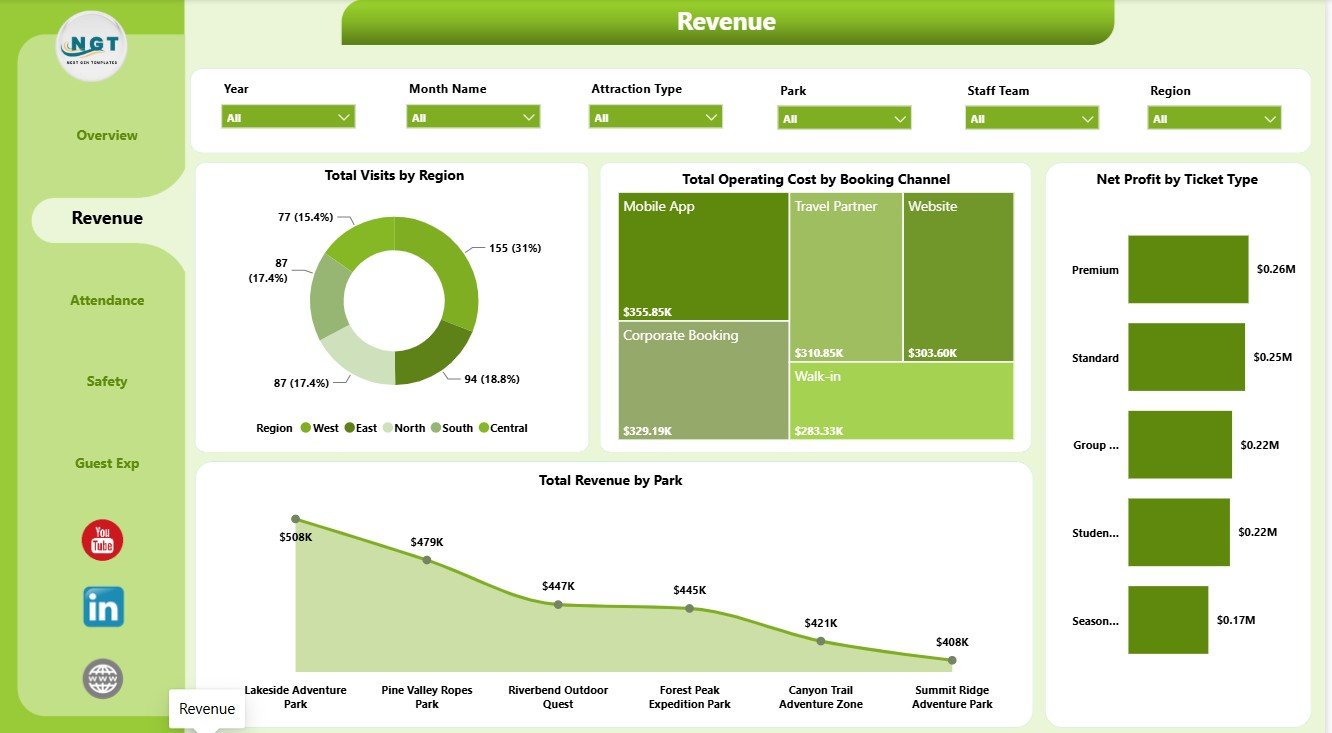Screen dimensions: 1332x733
Task: Click the $421K Canyon Trail data point
Action: [821, 641]
